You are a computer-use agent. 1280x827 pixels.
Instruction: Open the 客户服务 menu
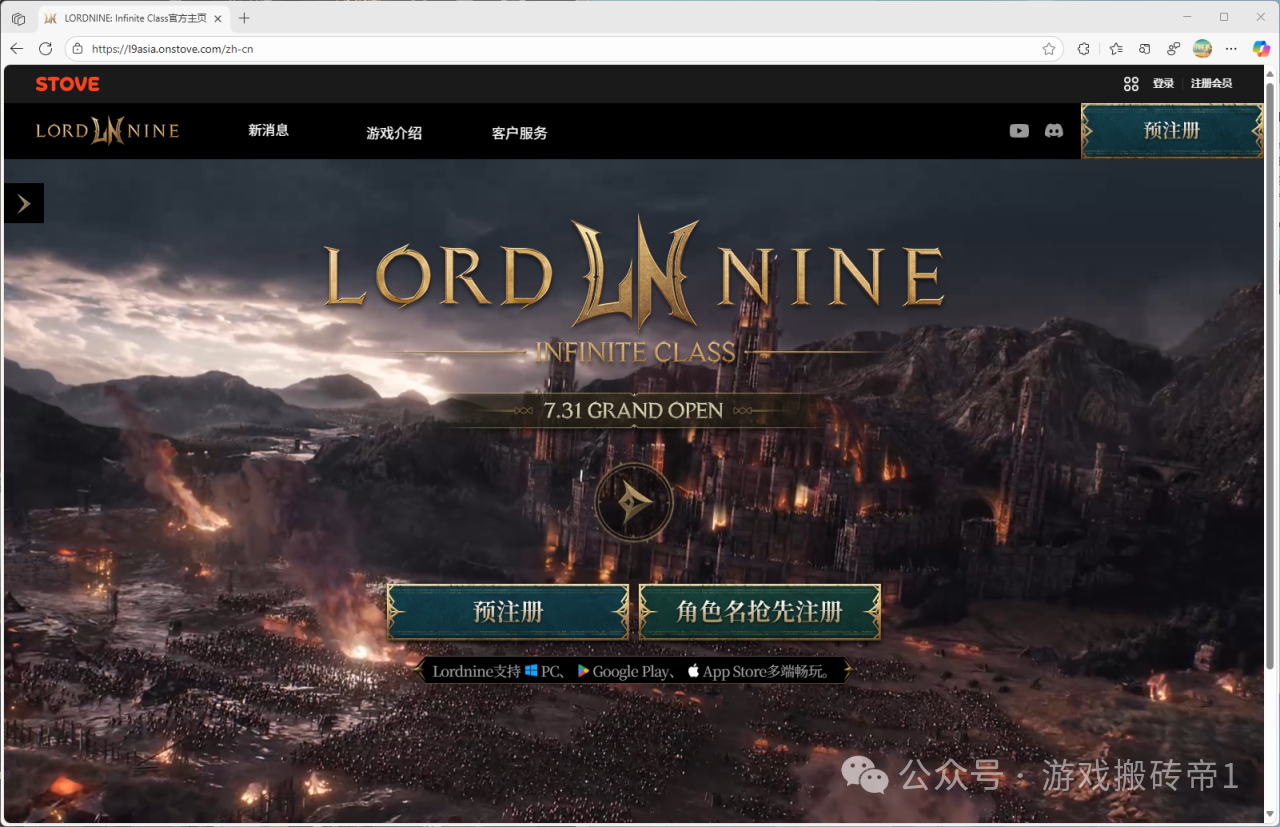(x=519, y=133)
